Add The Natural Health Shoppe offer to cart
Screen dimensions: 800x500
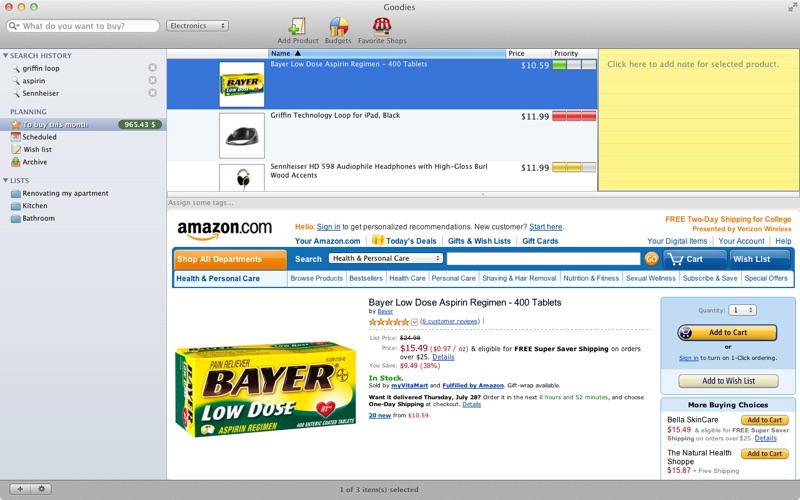[764, 454]
